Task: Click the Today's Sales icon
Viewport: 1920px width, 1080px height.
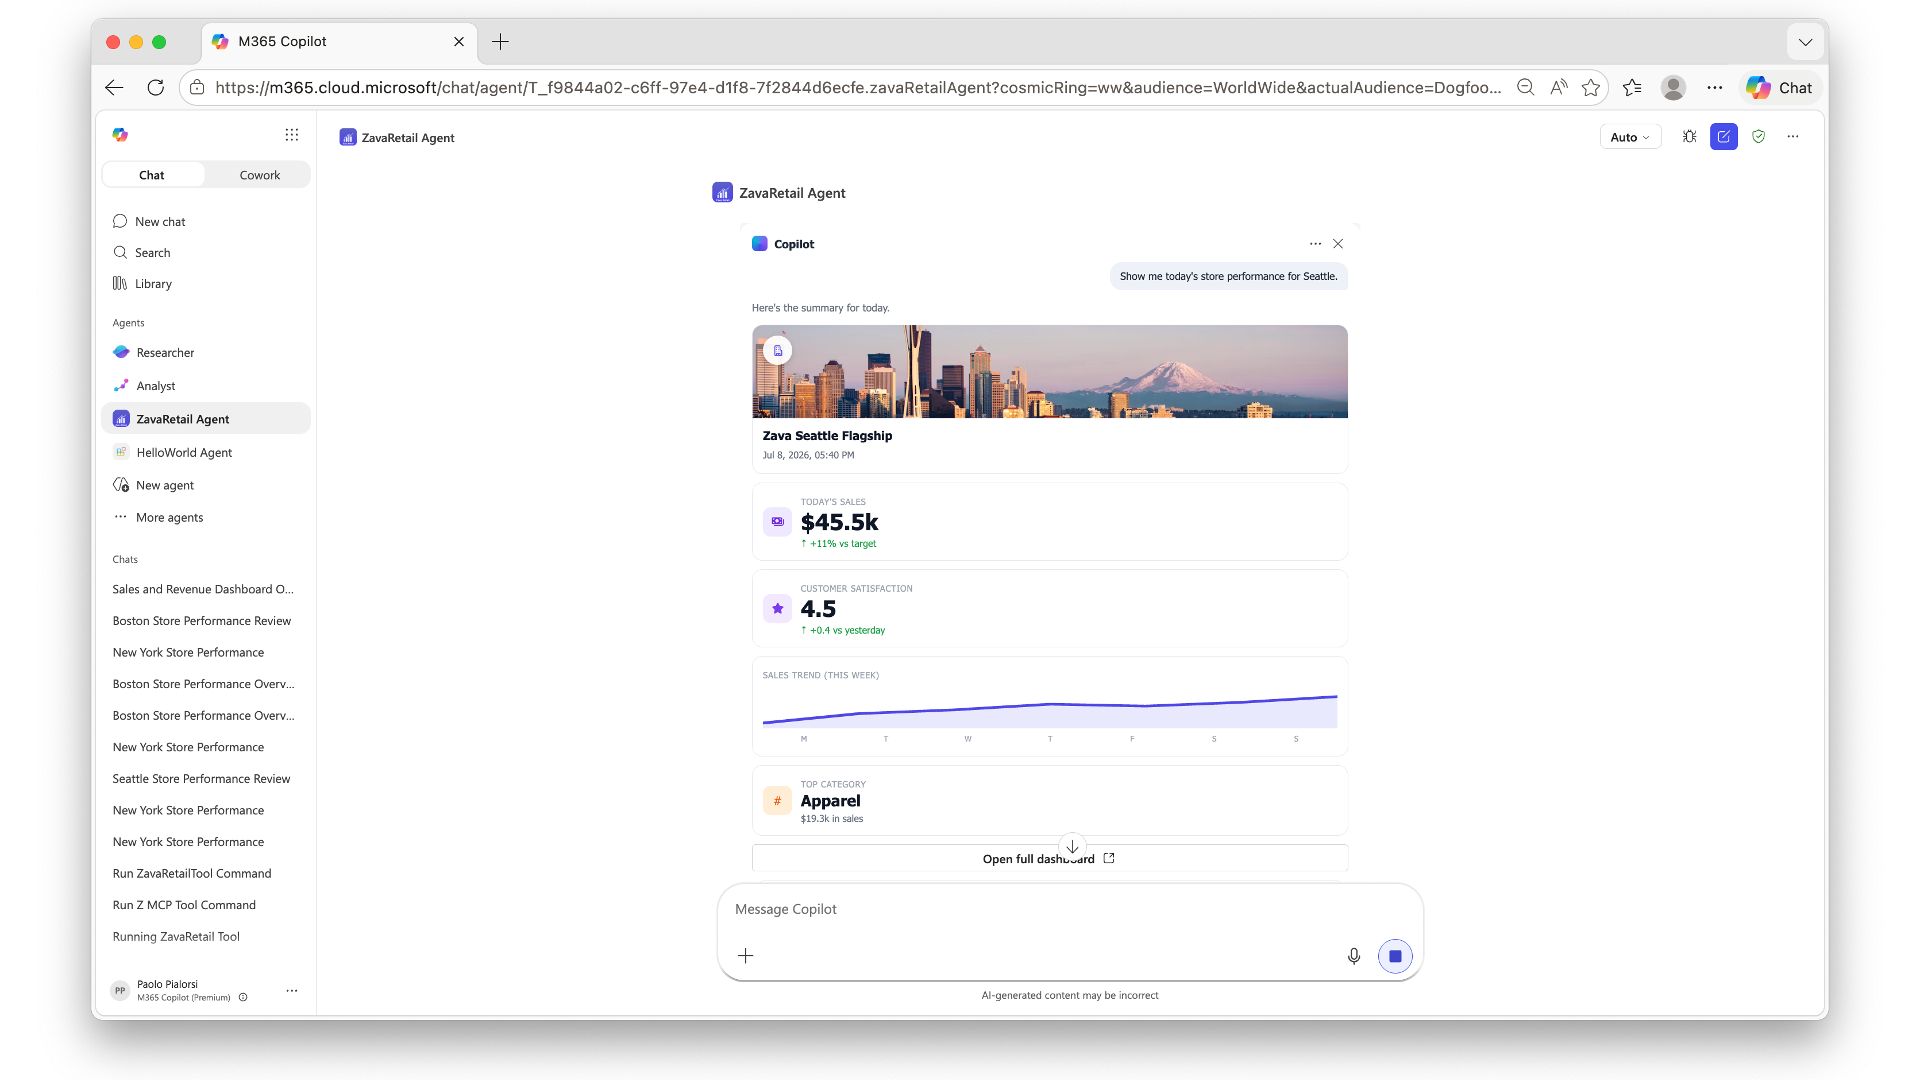Action: pyautogui.click(x=777, y=522)
